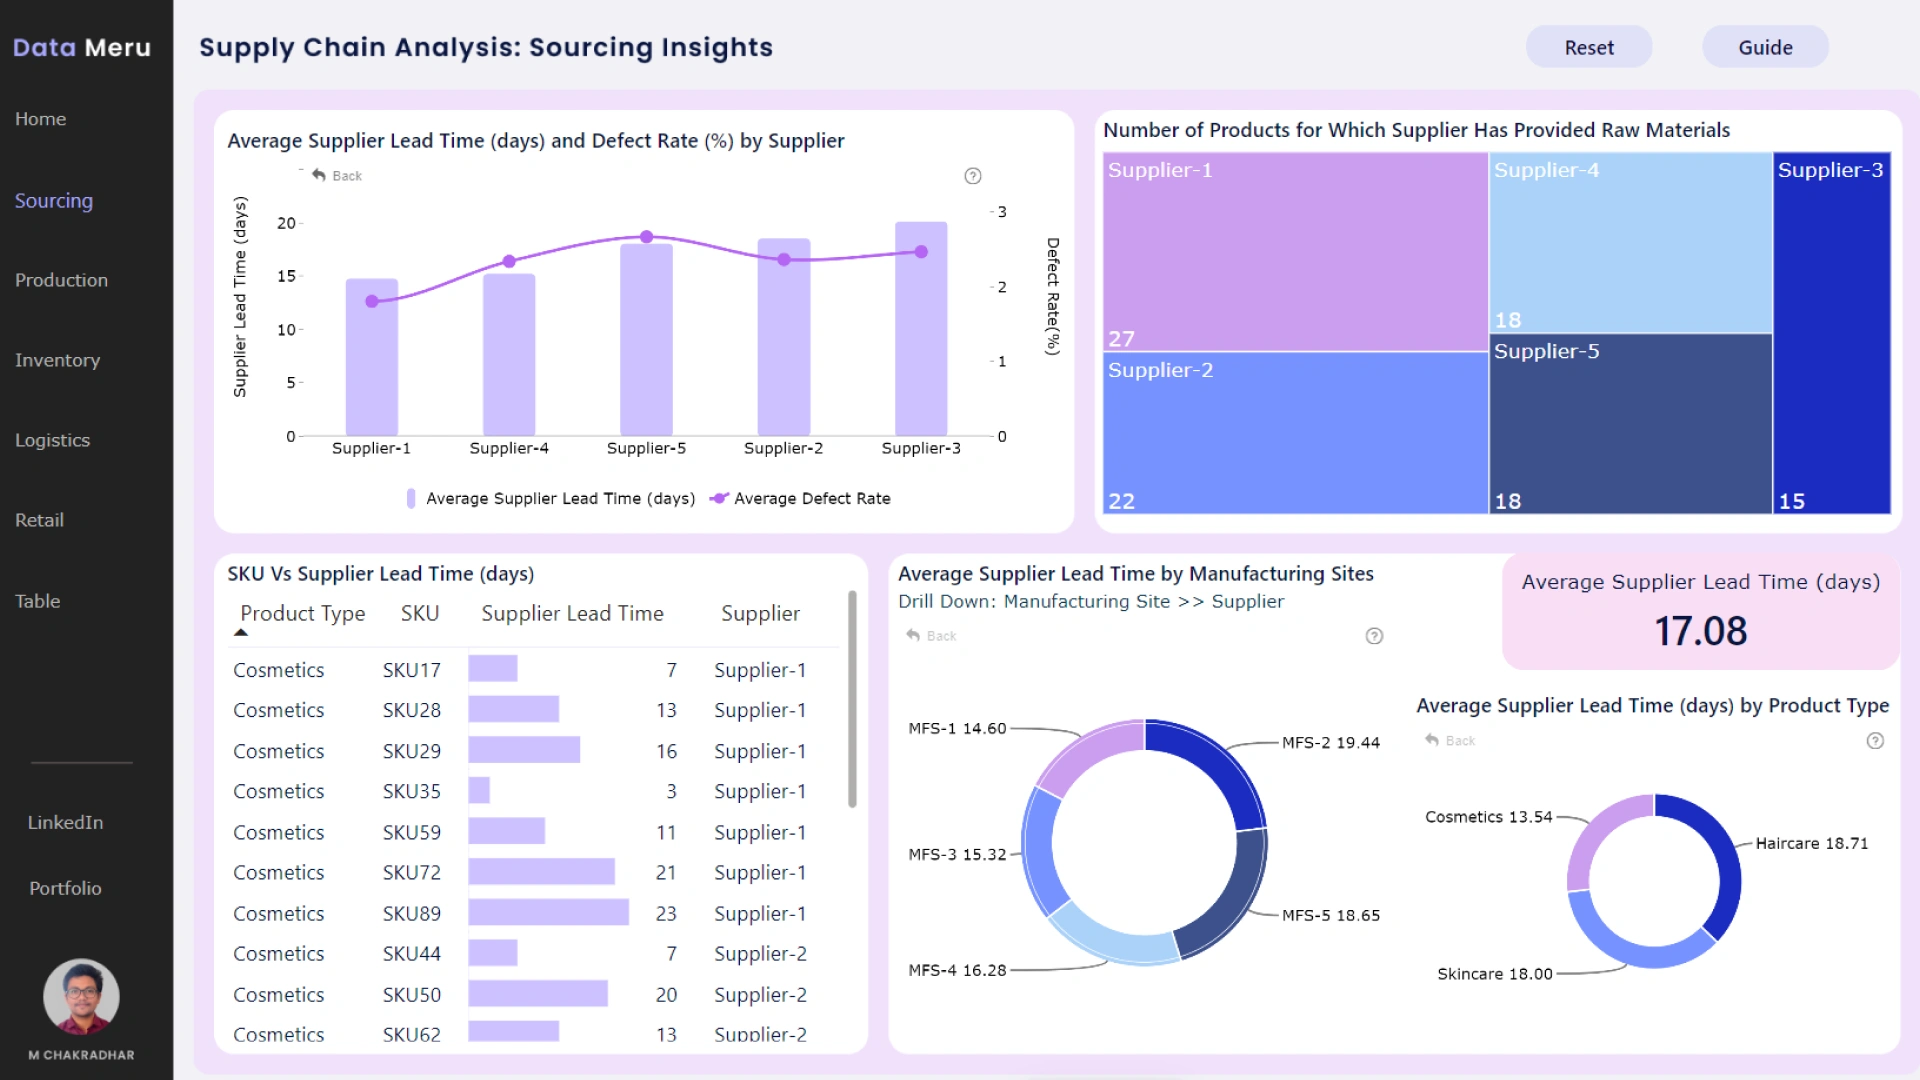Open the Logistics page

click(x=52, y=440)
